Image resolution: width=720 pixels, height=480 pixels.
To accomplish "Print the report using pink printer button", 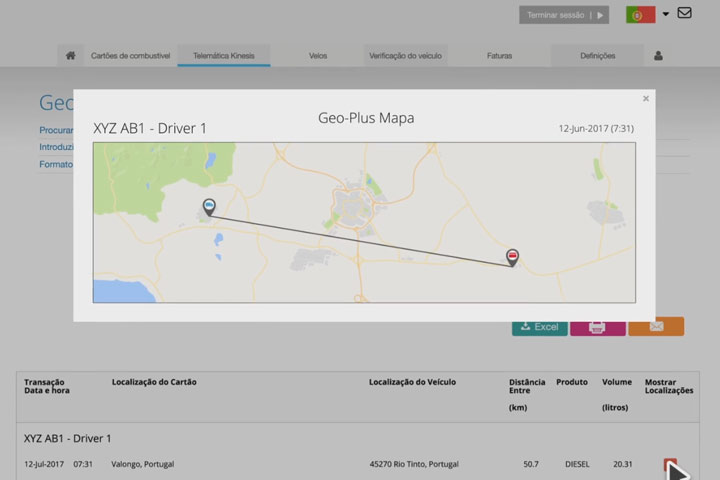I will pos(597,327).
